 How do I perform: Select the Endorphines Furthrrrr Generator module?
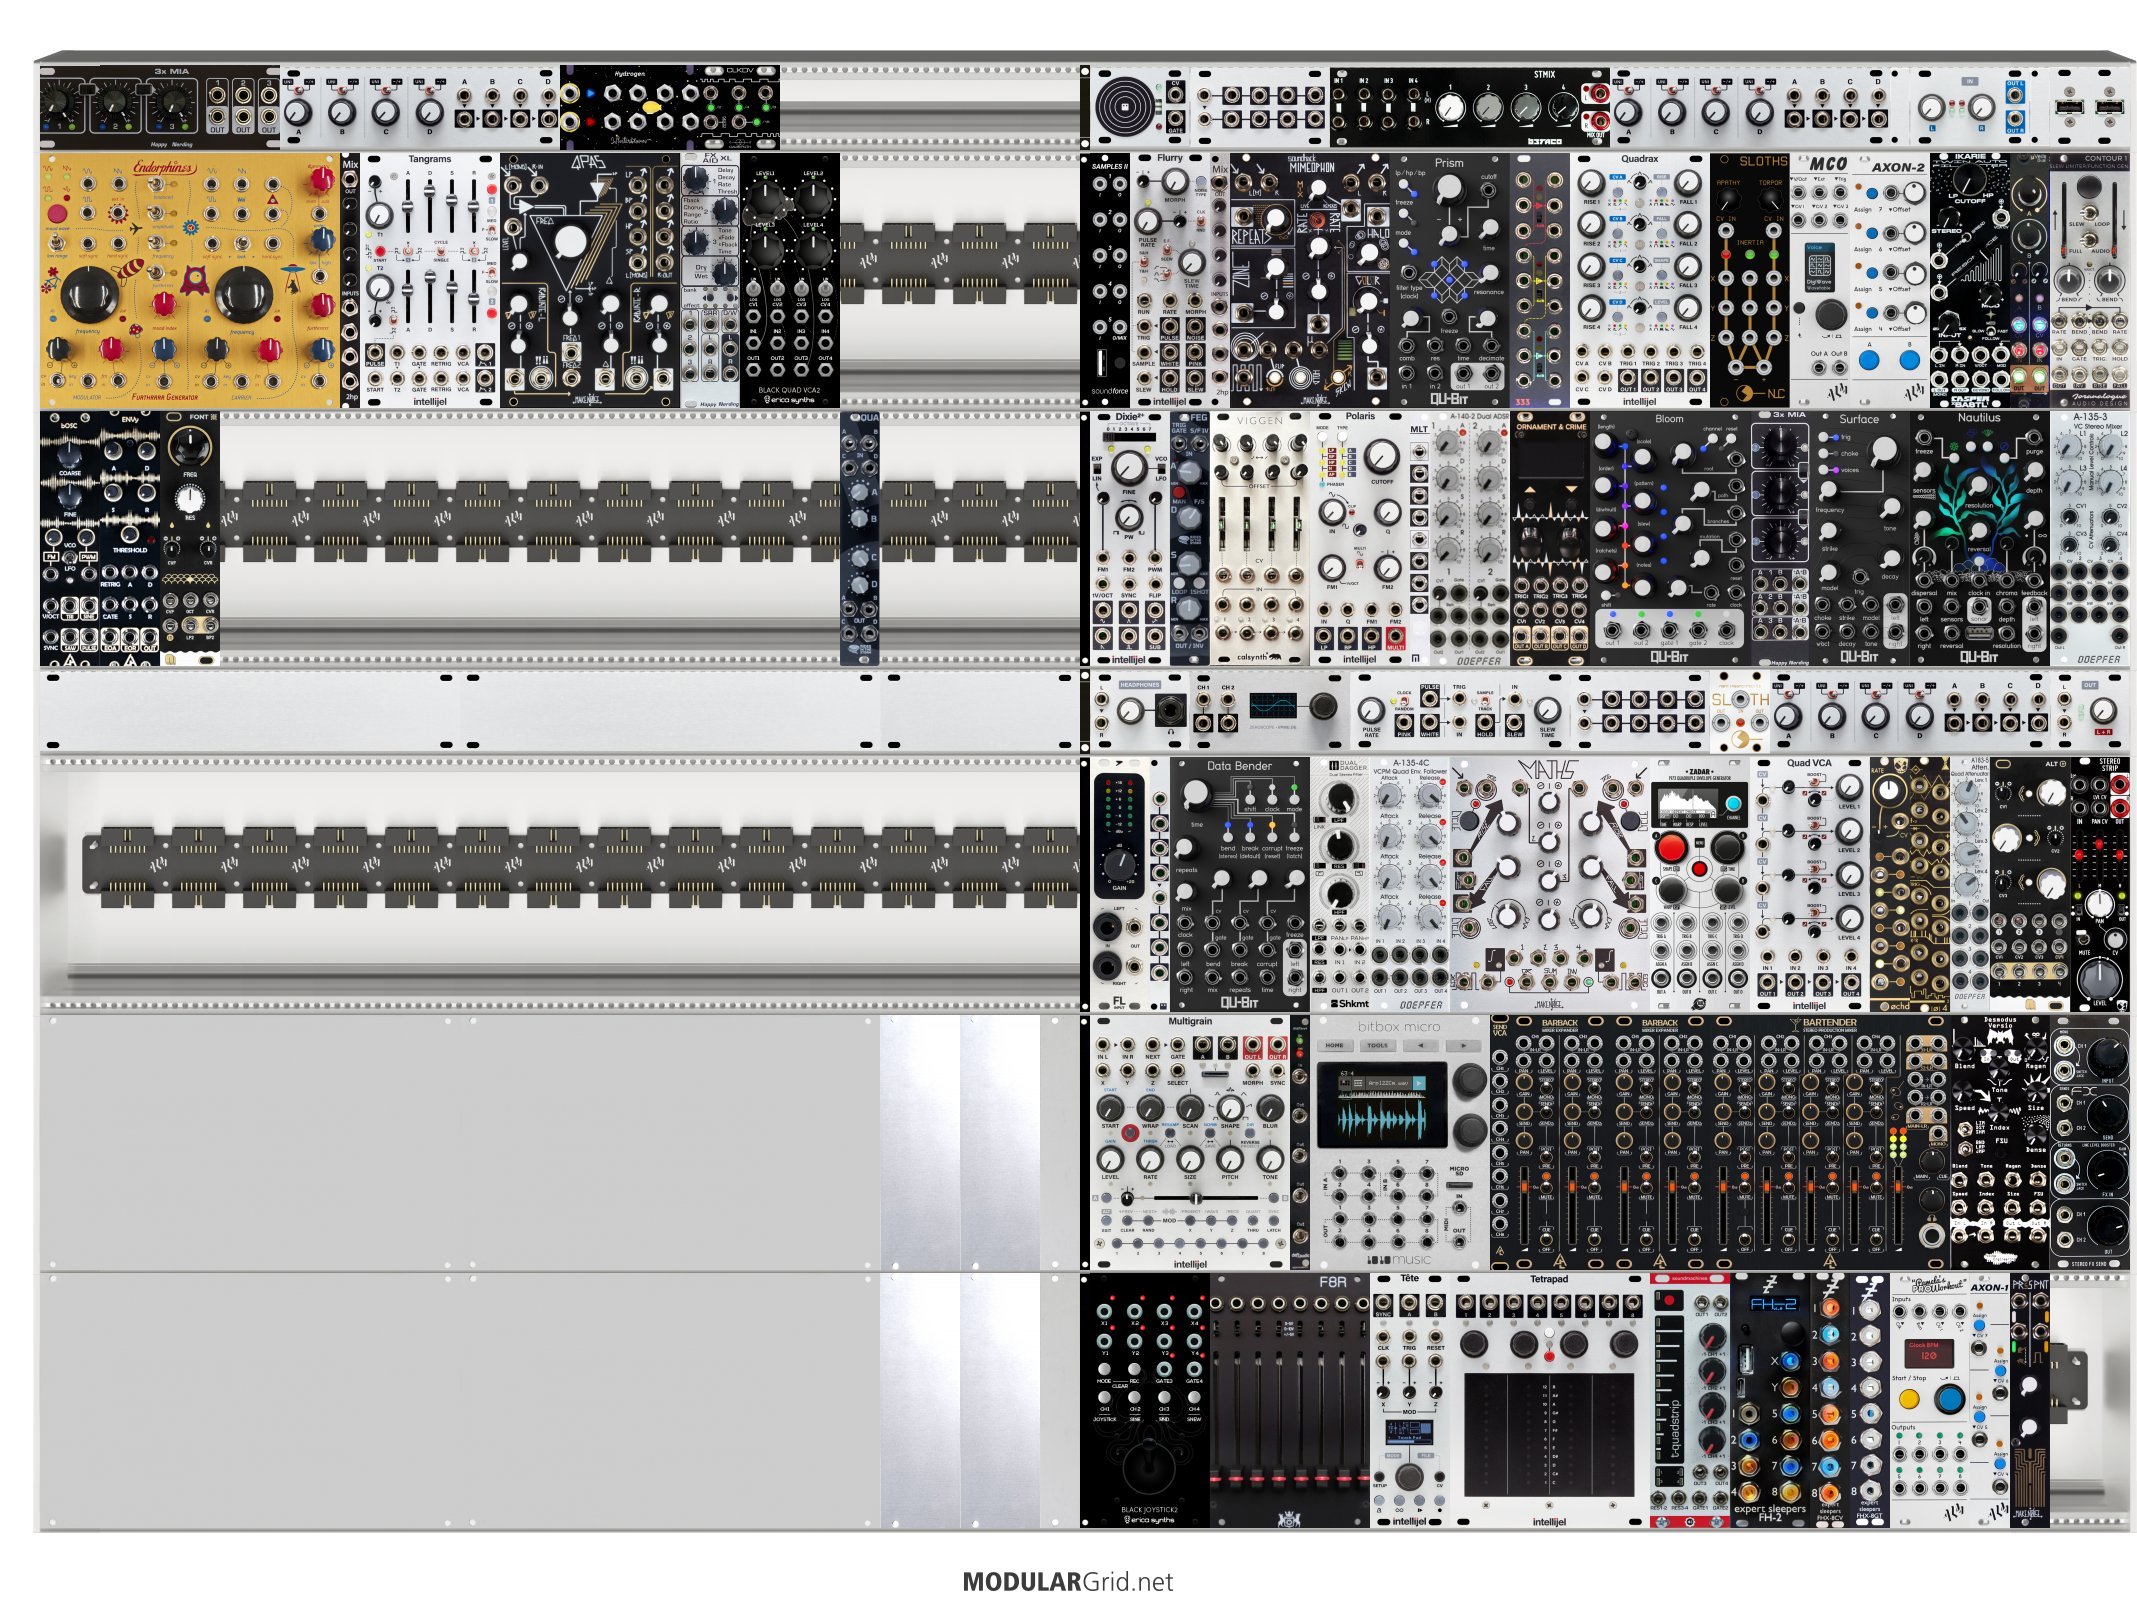point(190,279)
